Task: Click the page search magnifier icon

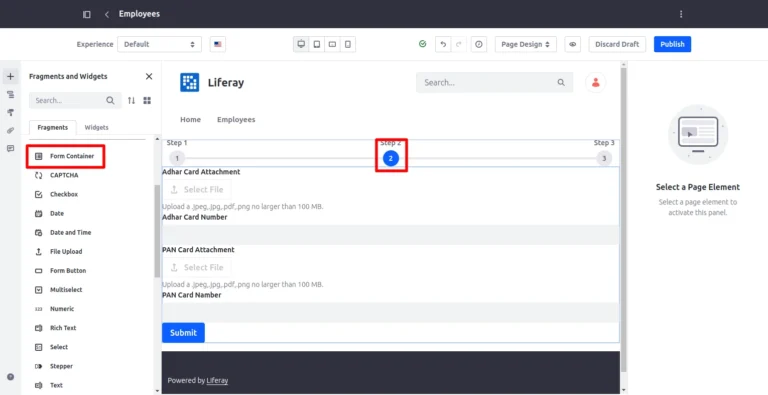Action: (x=561, y=82)
